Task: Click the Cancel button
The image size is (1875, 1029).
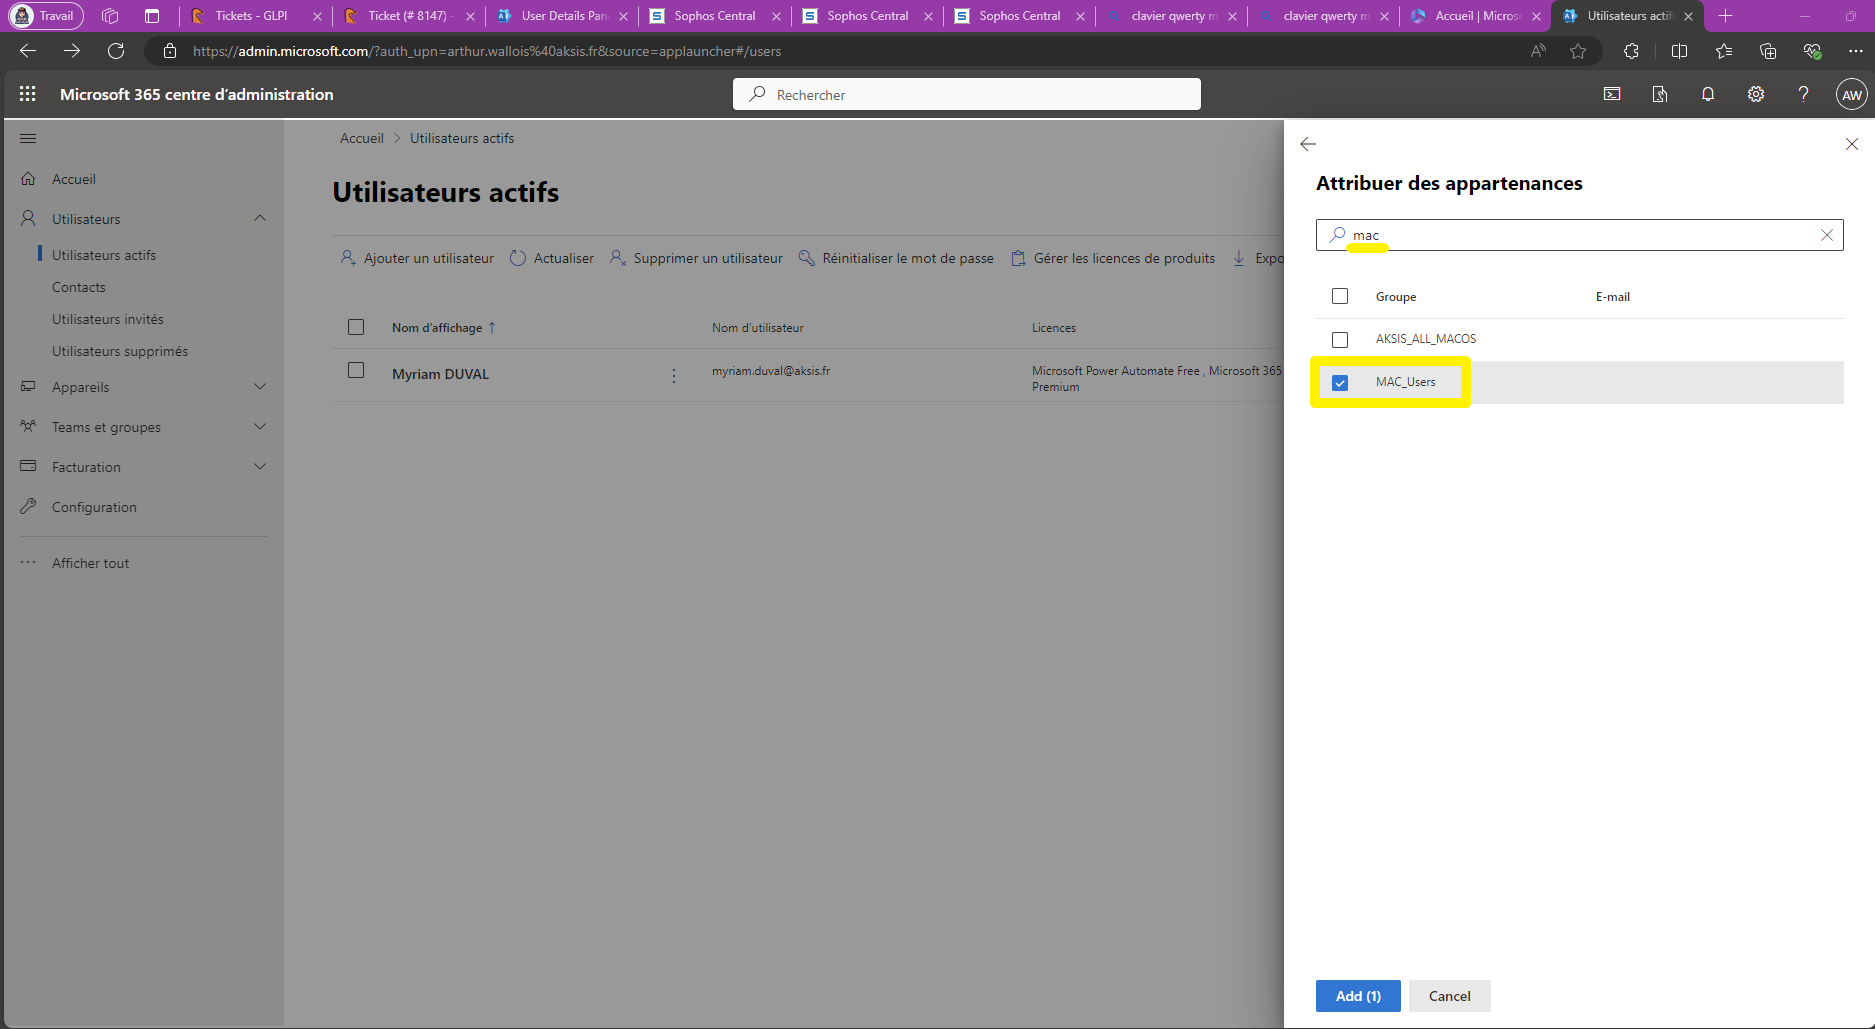Action: click(x=1449, y=996)
